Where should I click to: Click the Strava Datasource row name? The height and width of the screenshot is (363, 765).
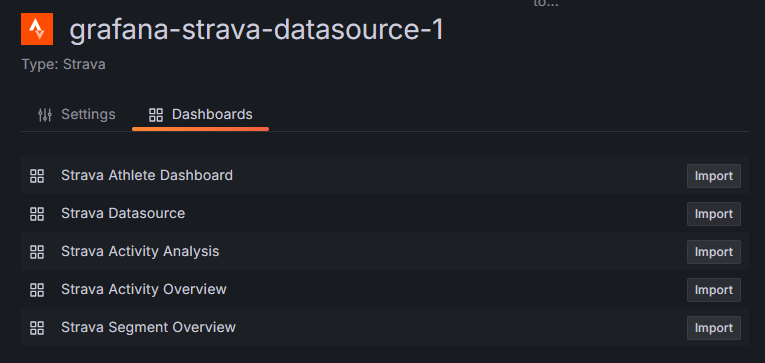(x=123, y=213)
